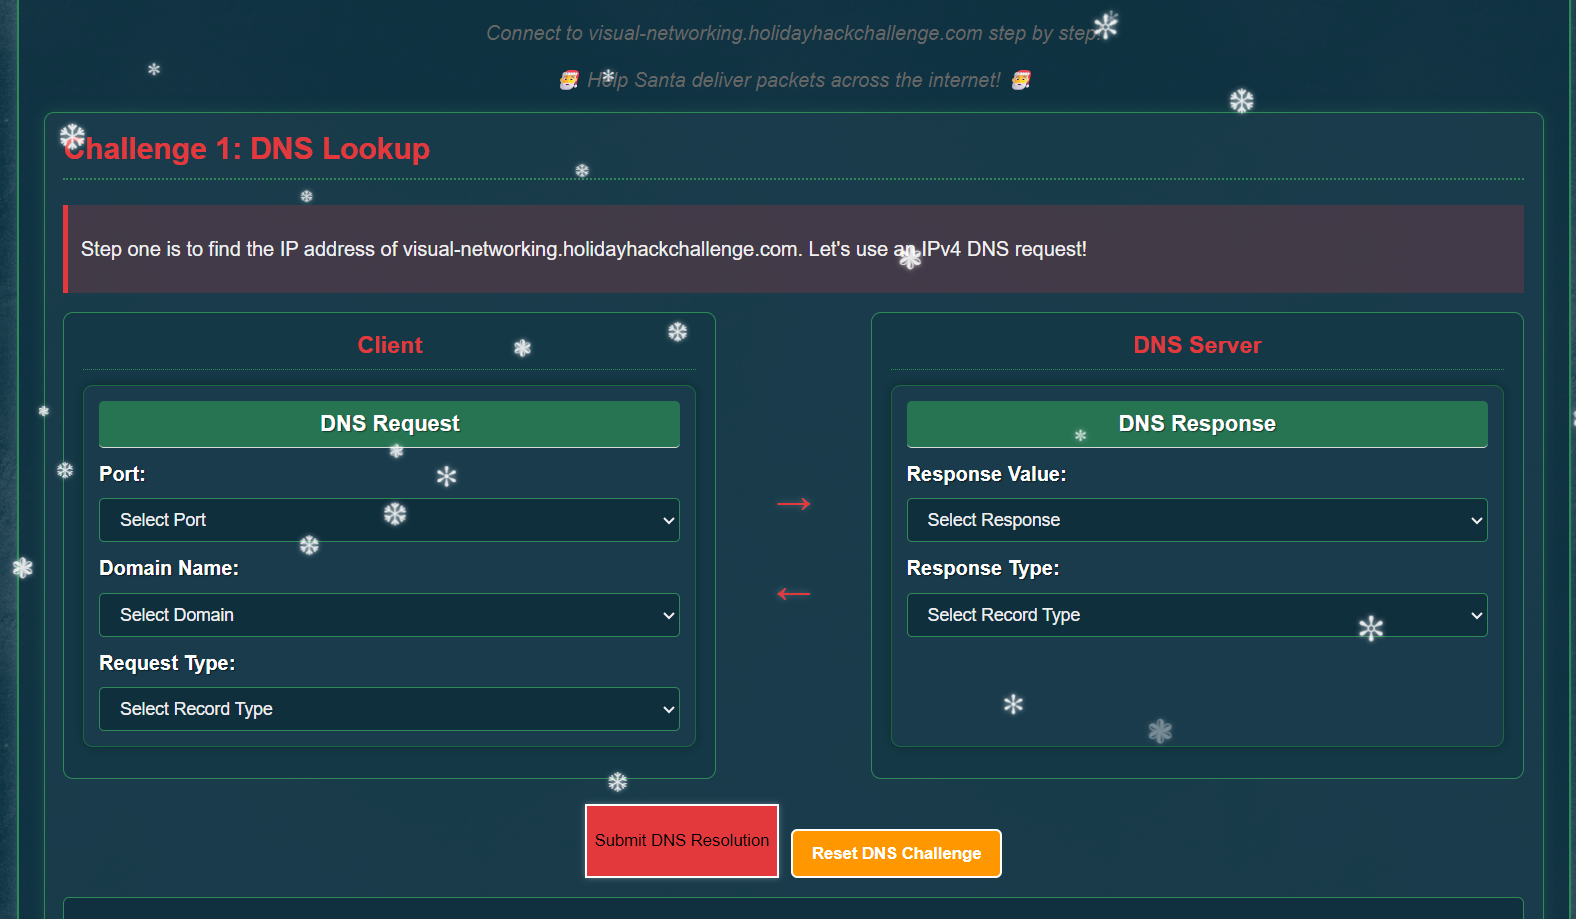Viewport: 1576px width, 919px height.
Task: Click the 'Step one is to find' instruction text
Action: coord(584,249)
